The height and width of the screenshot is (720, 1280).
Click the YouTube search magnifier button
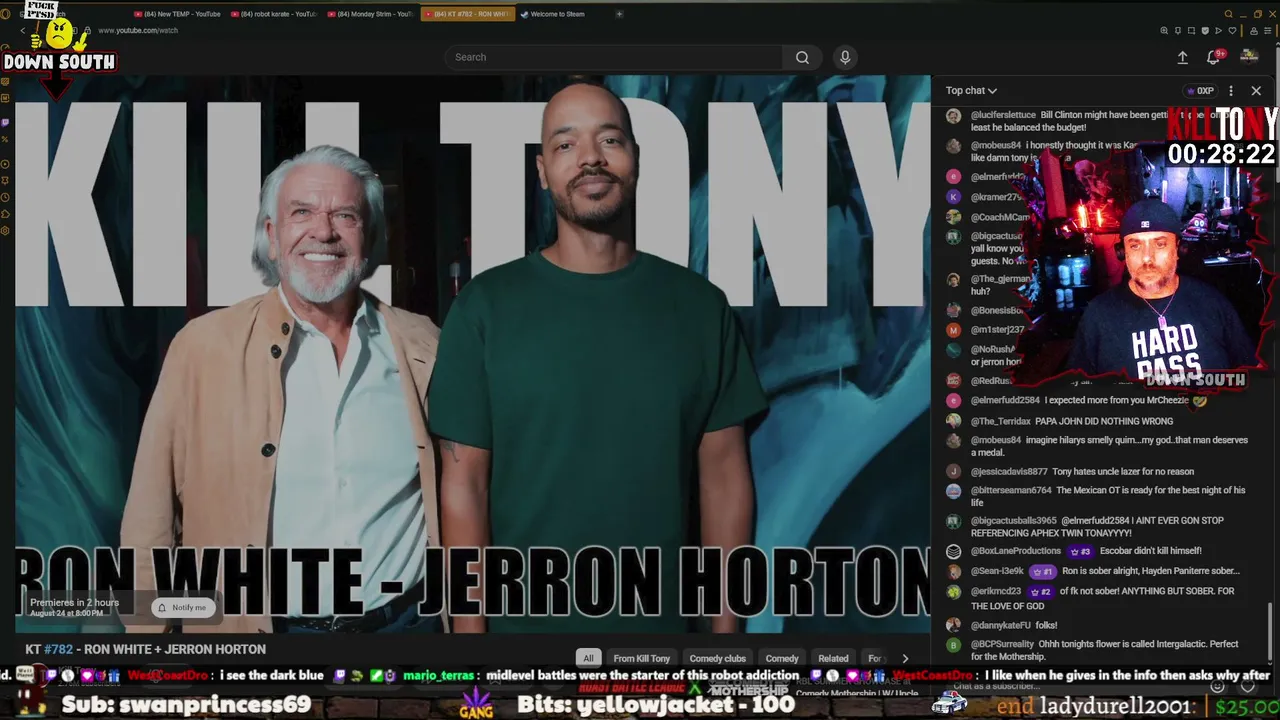point(802,57)
